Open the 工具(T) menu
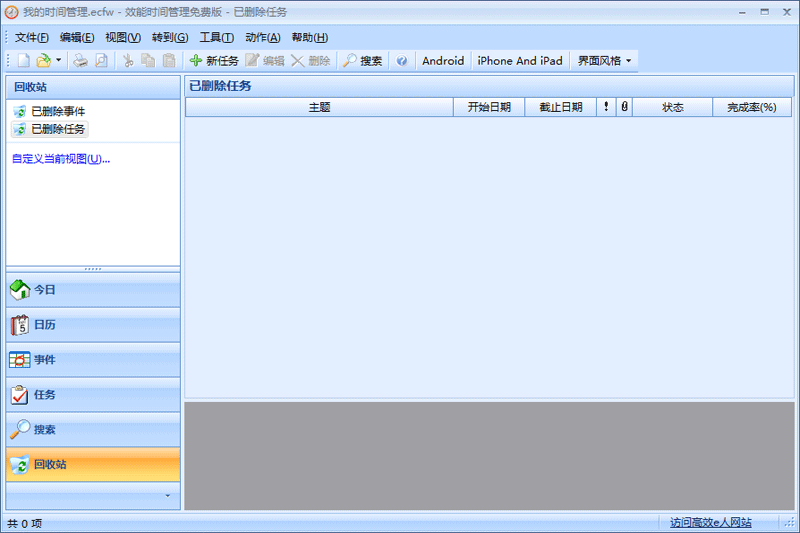The image size is (800, 533). click(216, 37)
